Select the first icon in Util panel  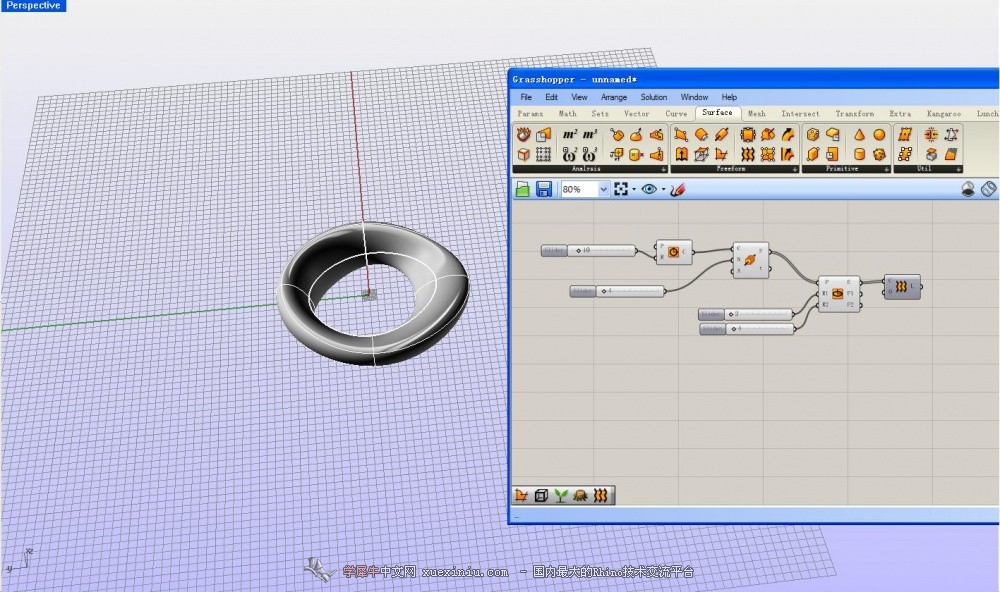904,135
